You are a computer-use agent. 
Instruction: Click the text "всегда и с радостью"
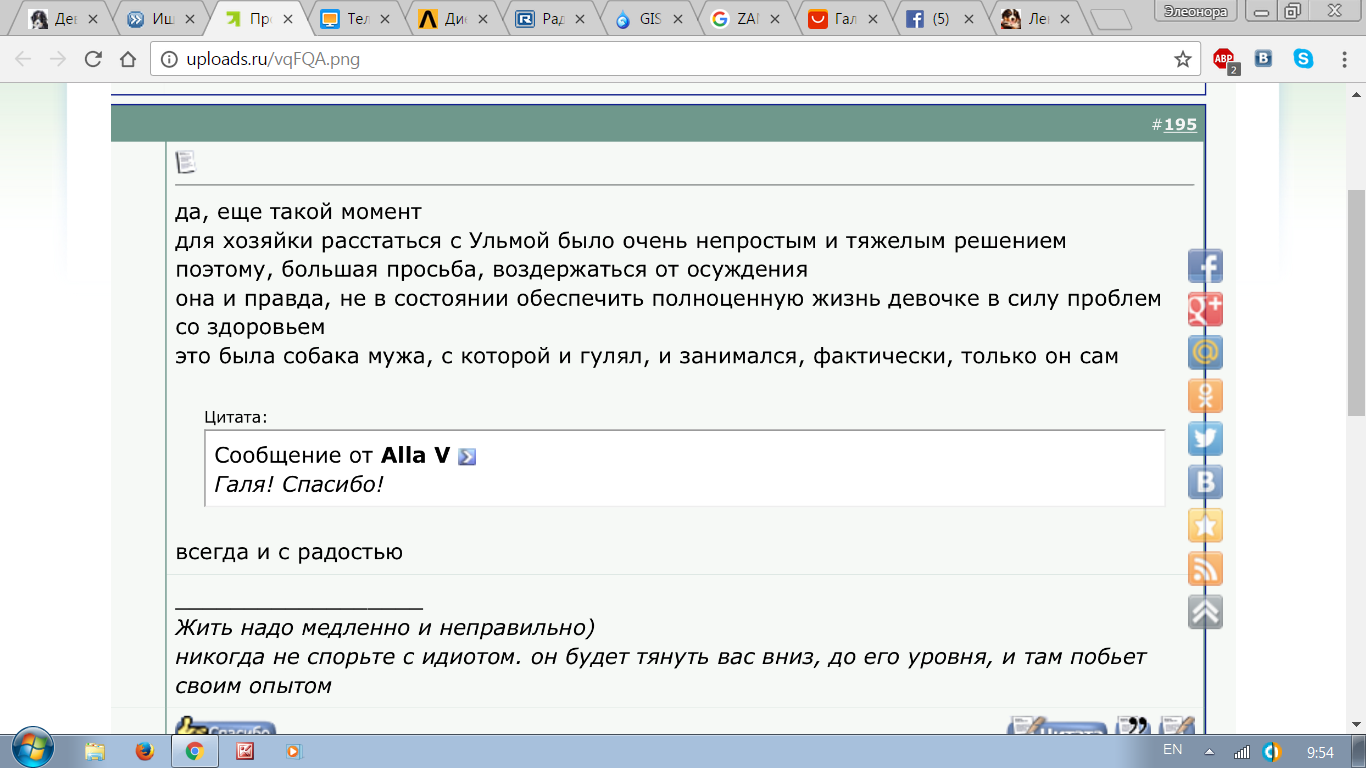(289, 552)
